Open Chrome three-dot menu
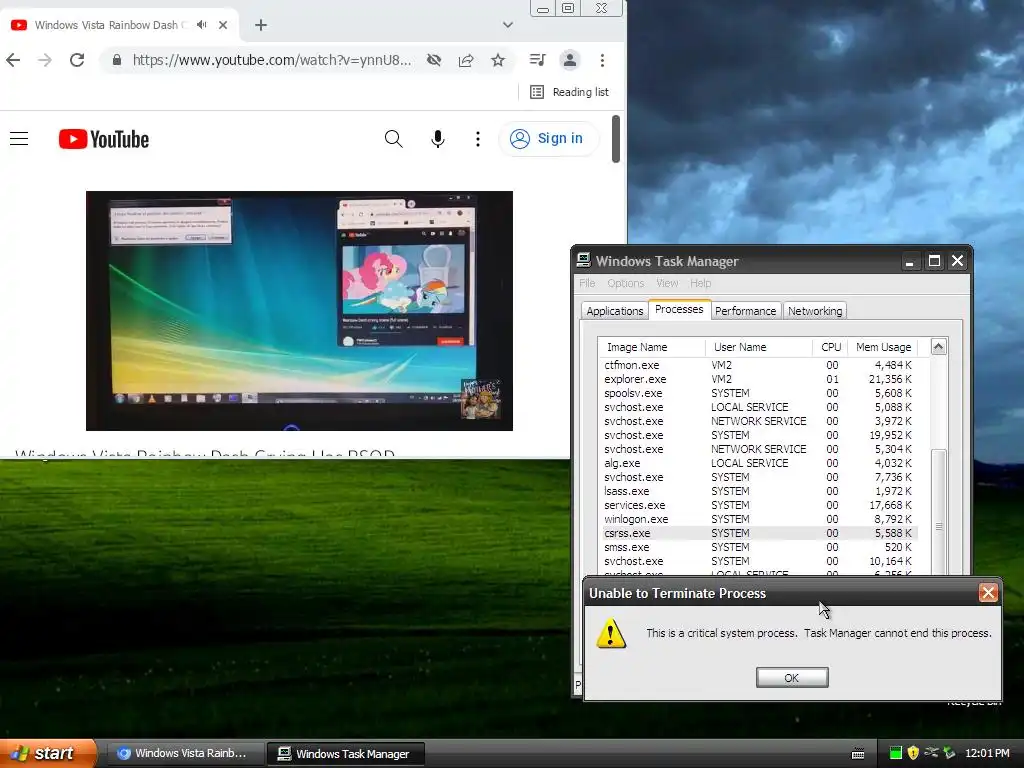 click(602, 60)
